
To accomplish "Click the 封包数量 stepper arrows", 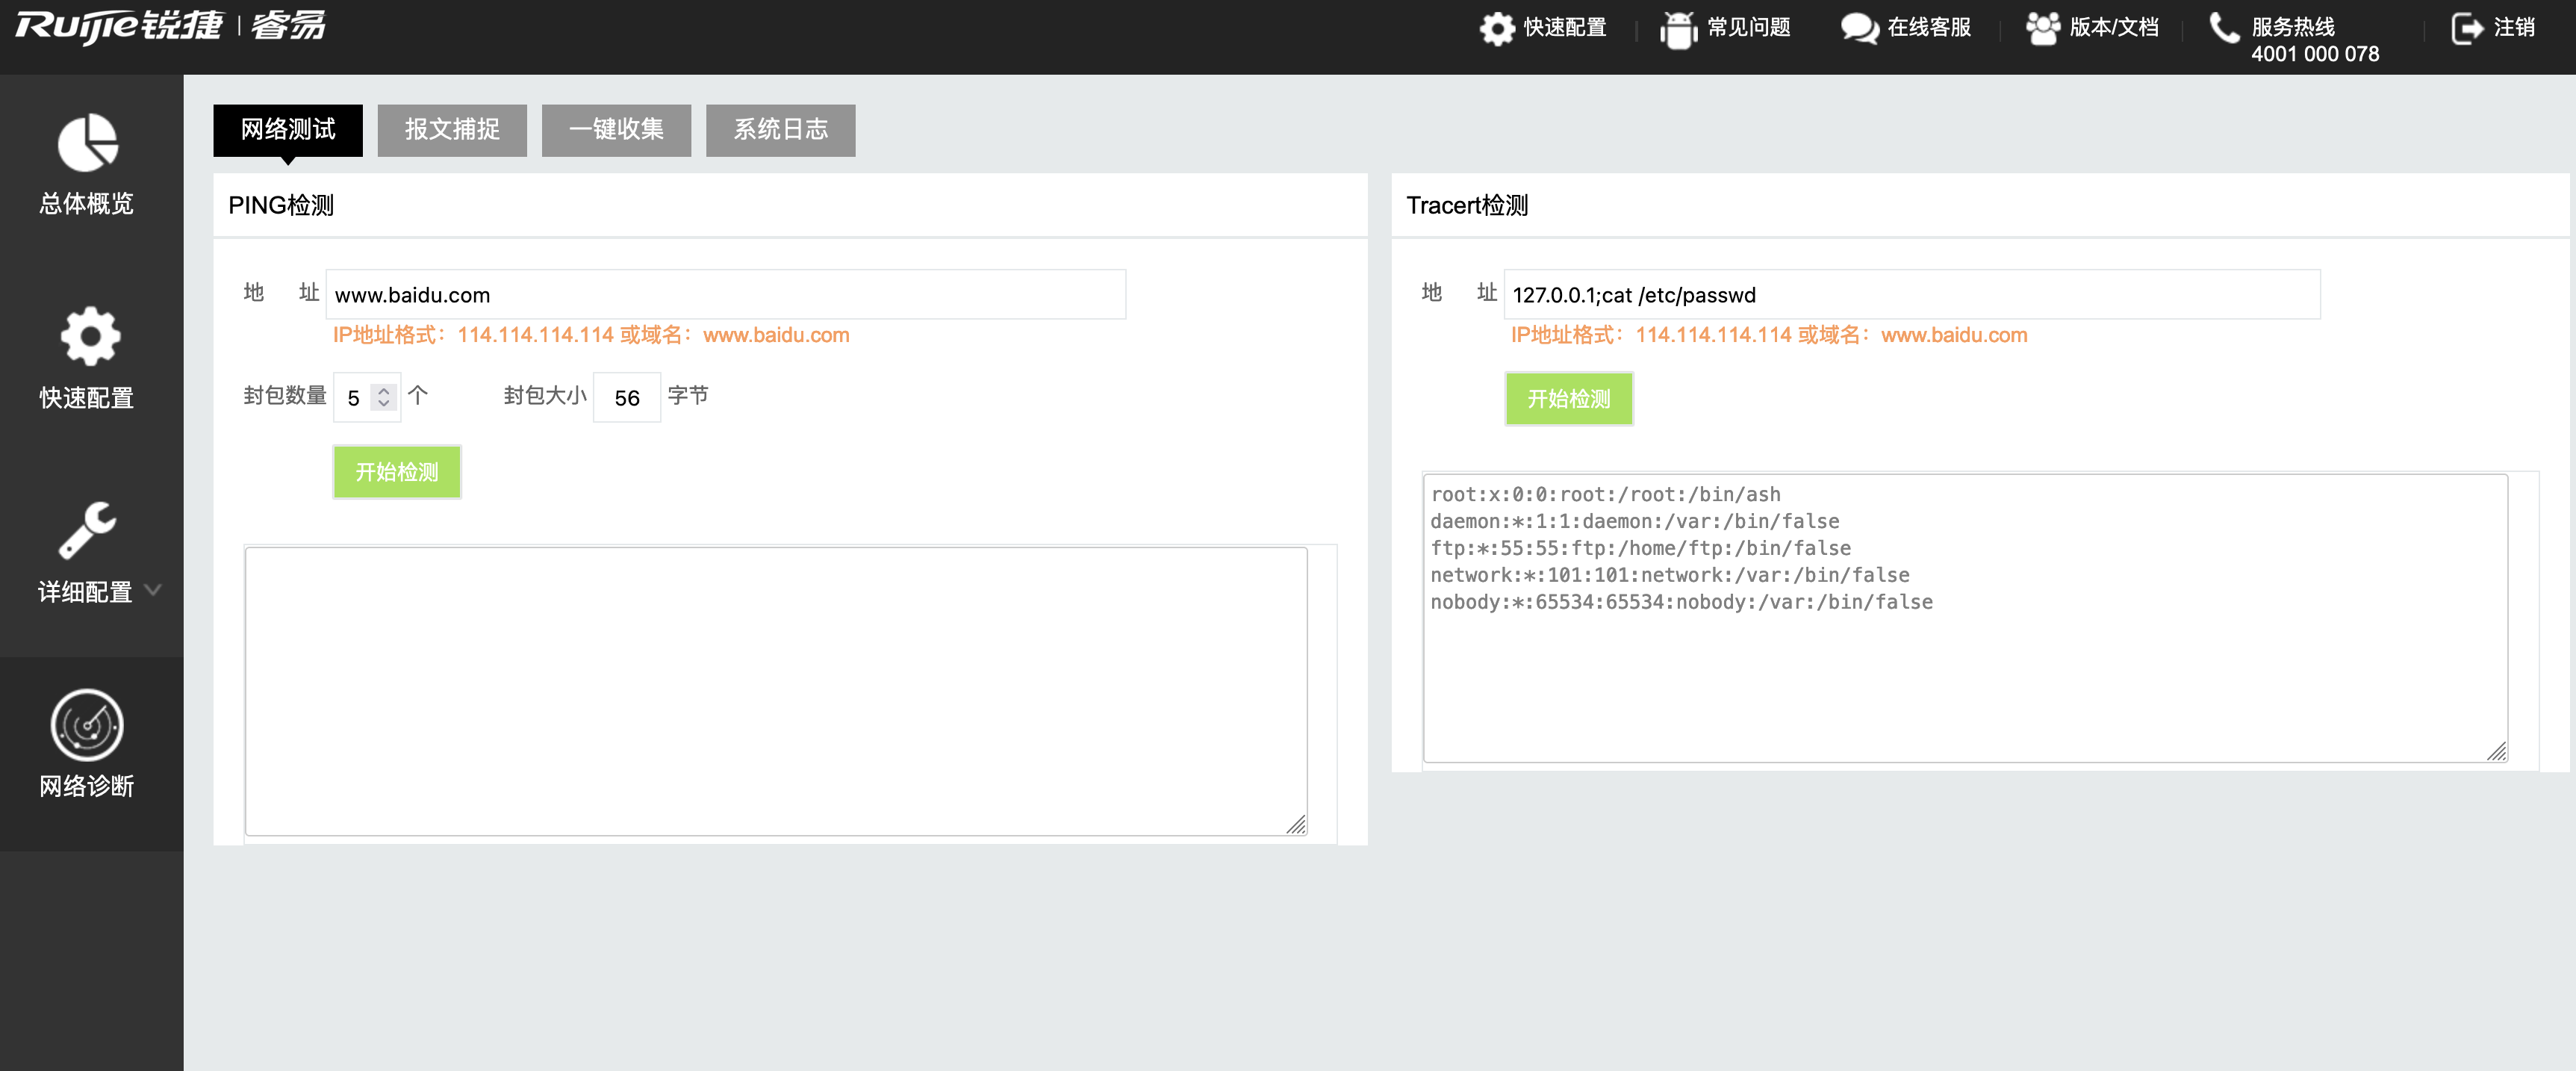I will tap(383, 397).
